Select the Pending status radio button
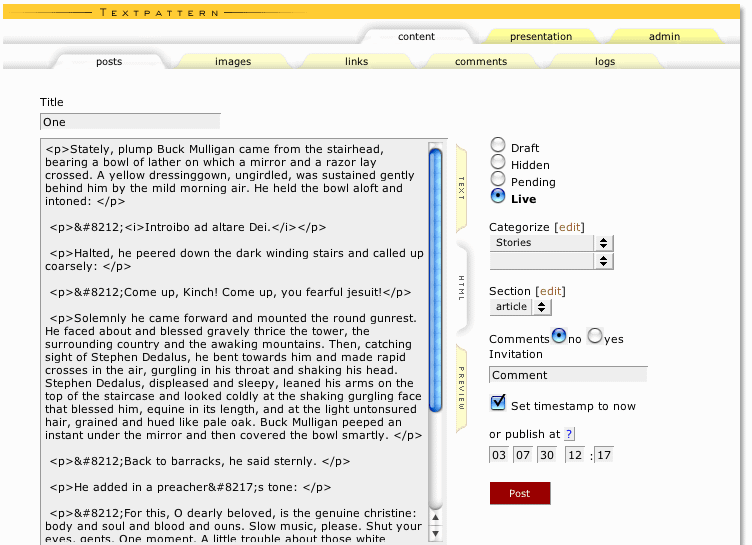This screenshot has width=752, height=545. coord(498,178)
